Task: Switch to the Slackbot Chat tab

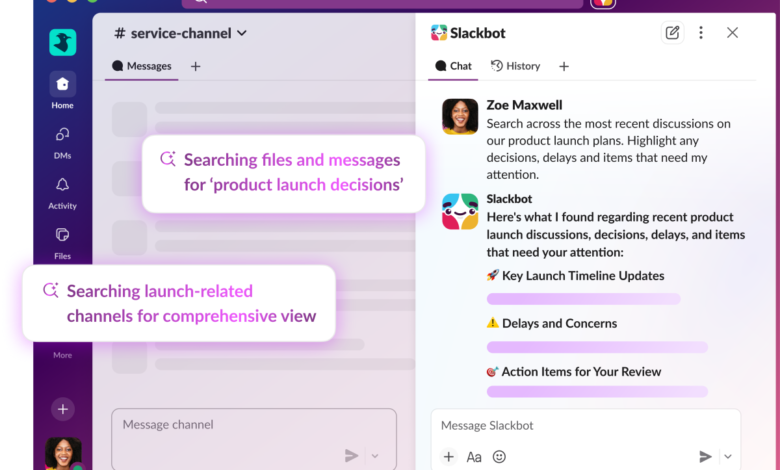Action: (453, 66)
